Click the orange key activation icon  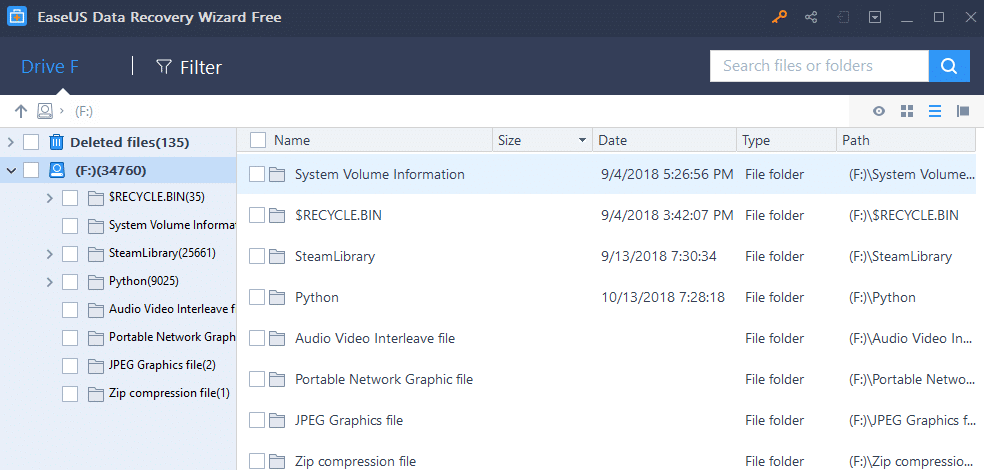point(779,17)
